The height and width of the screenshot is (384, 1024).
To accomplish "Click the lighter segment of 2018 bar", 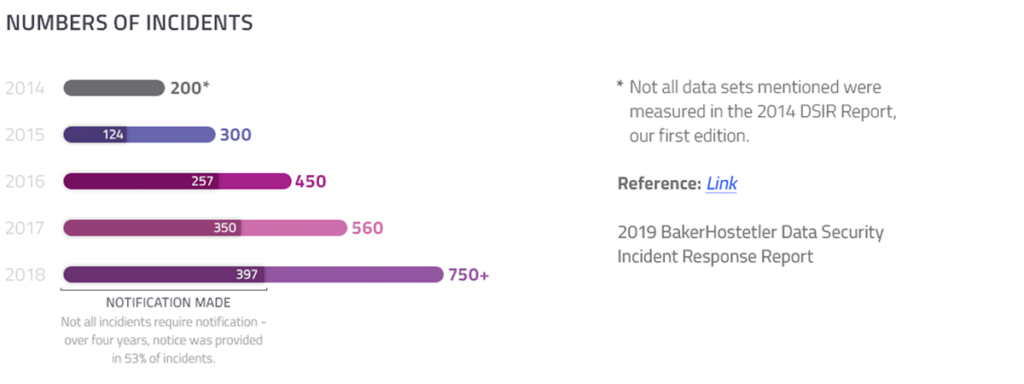I will coord(354,274).
